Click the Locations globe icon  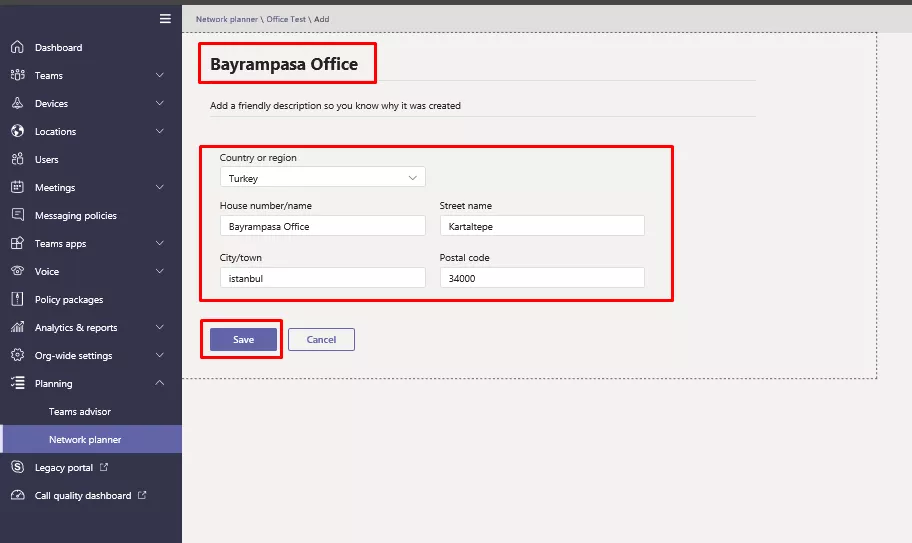[x=17, y=132]
